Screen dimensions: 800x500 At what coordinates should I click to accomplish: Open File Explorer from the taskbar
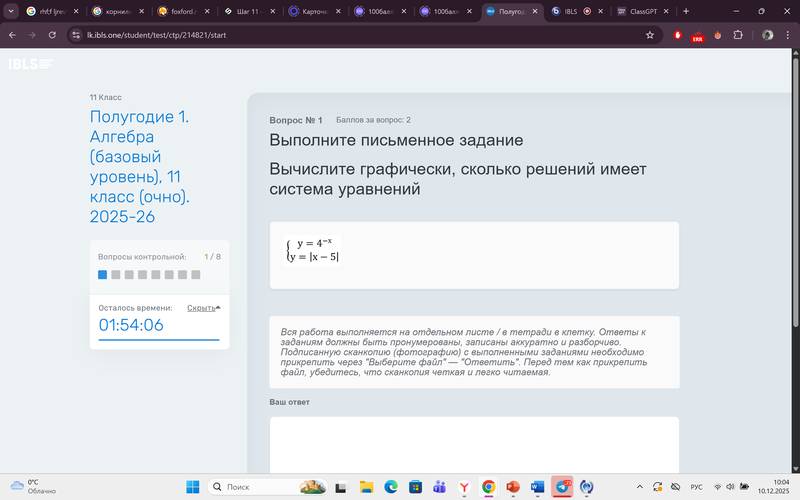point(366,486)
